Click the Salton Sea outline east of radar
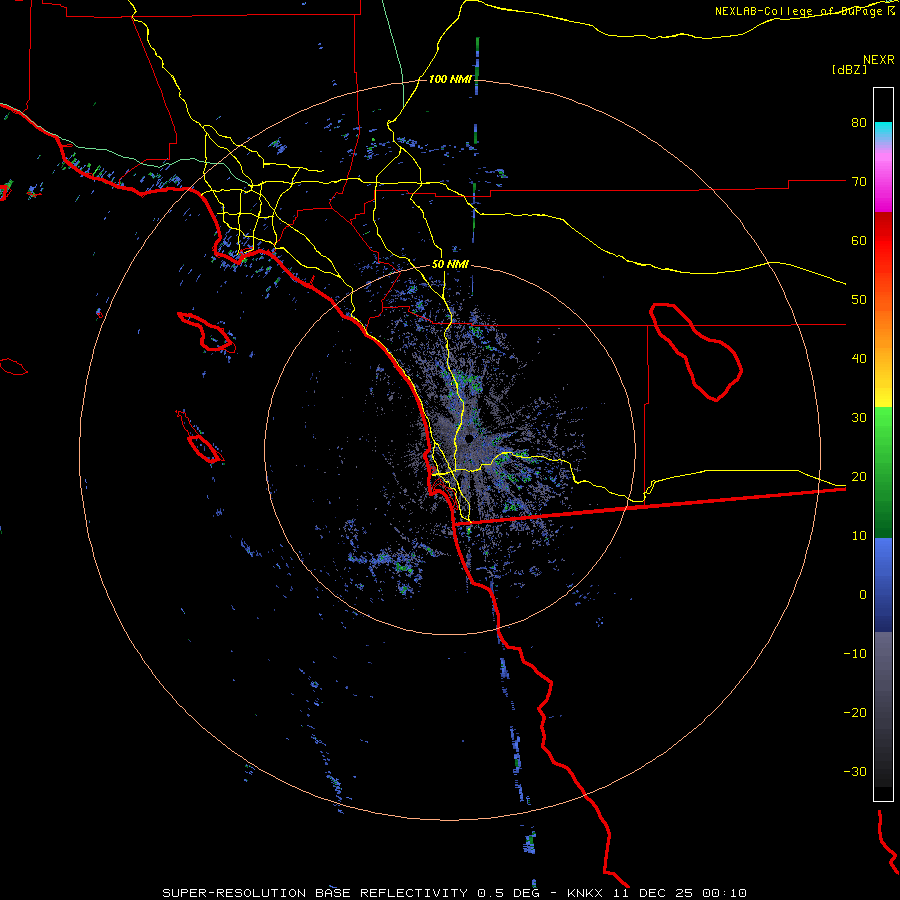Image resolution: width=900 pixels, height=900 pixels. point(696,352)
